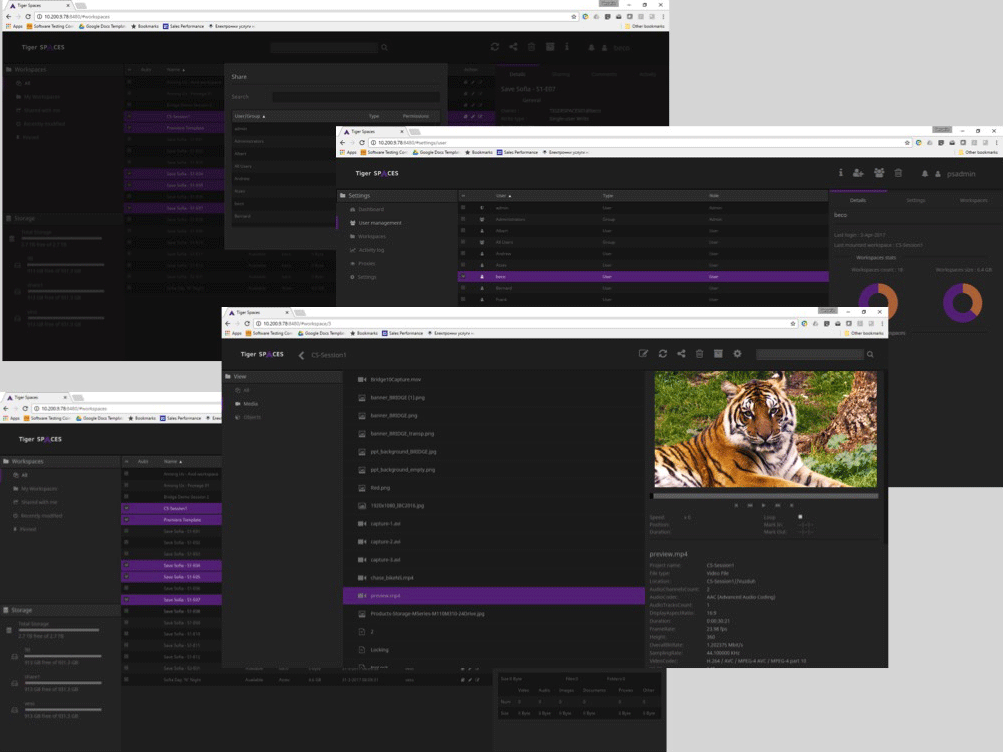Open the gear settings in CS-Session1 workspace toolbar
This screenshot has height=752, width=1003.
[x=738, y=354]
